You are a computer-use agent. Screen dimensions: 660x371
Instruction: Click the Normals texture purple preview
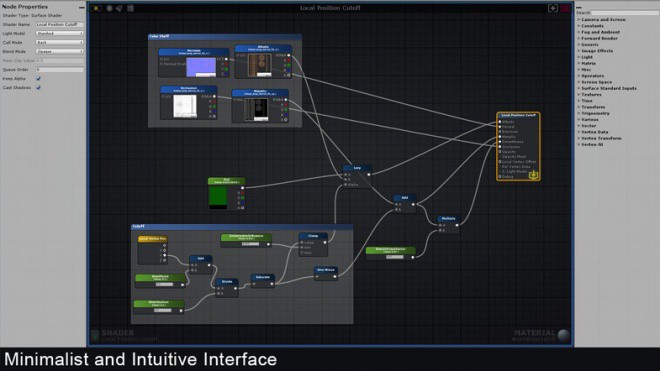pyautogui.click(x=201, y=67)
